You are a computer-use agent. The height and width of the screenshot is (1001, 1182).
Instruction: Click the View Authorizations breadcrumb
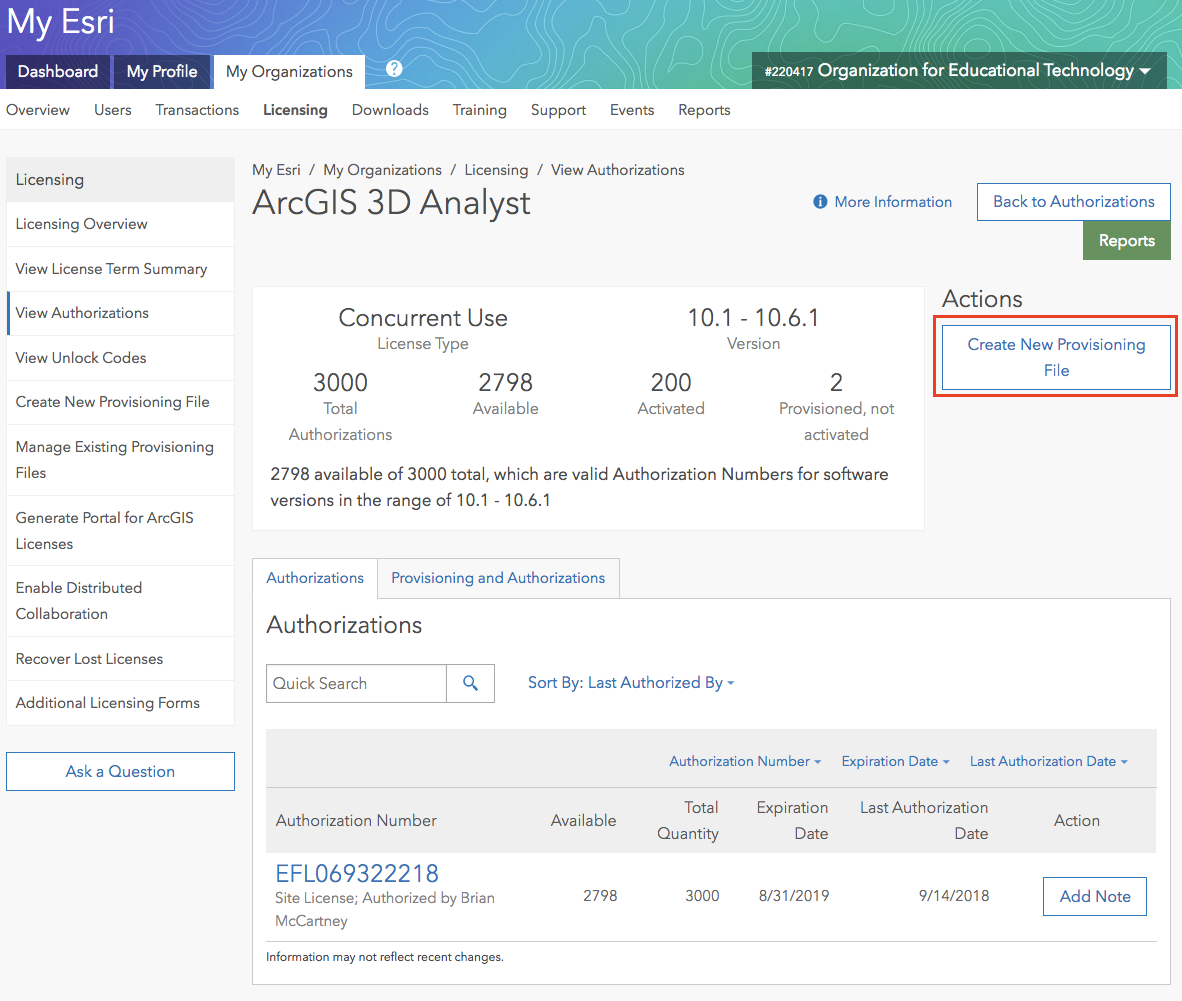[x=617, y=170]
